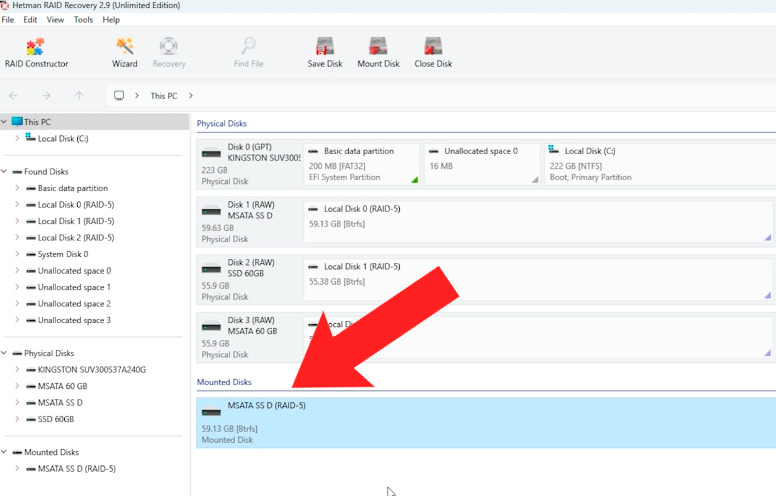The image size is (776, 496).
Task: Collapse the This PC tree node
Action: [x=4, y=121]
